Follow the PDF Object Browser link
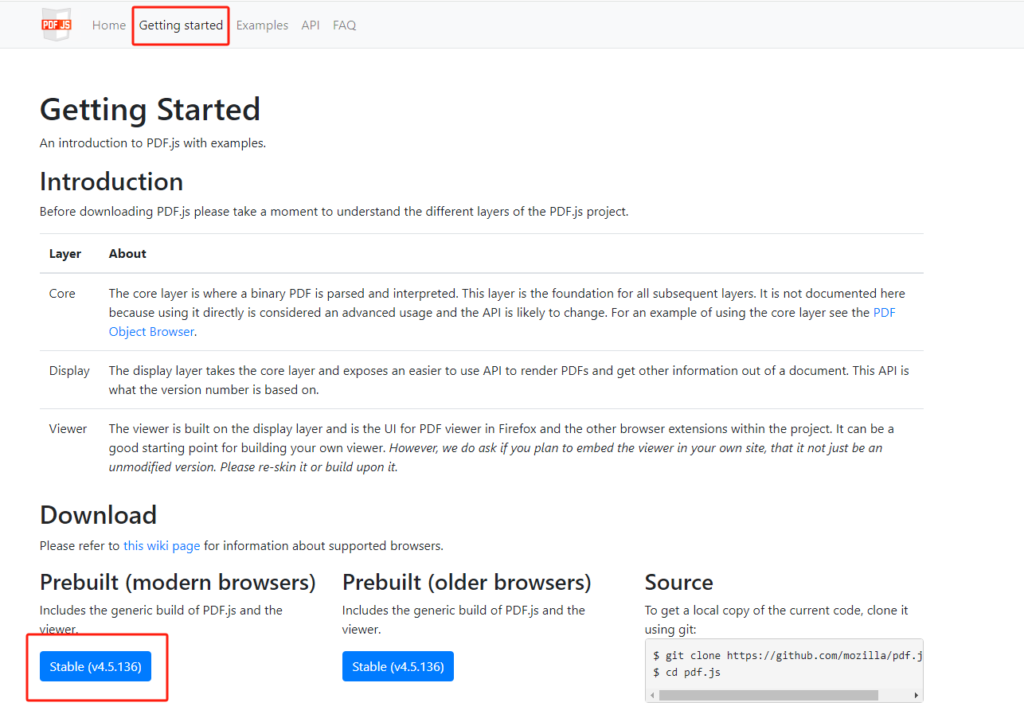The height and width of the screenshot is (718, 1024). 152,331
